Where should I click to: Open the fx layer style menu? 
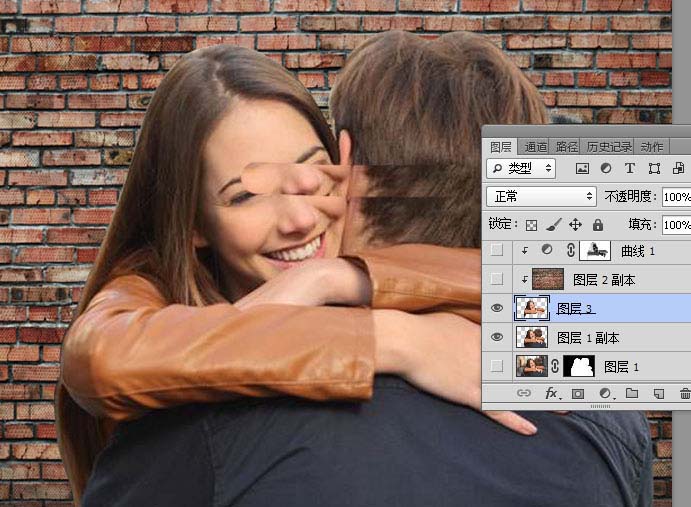point(552,393)
